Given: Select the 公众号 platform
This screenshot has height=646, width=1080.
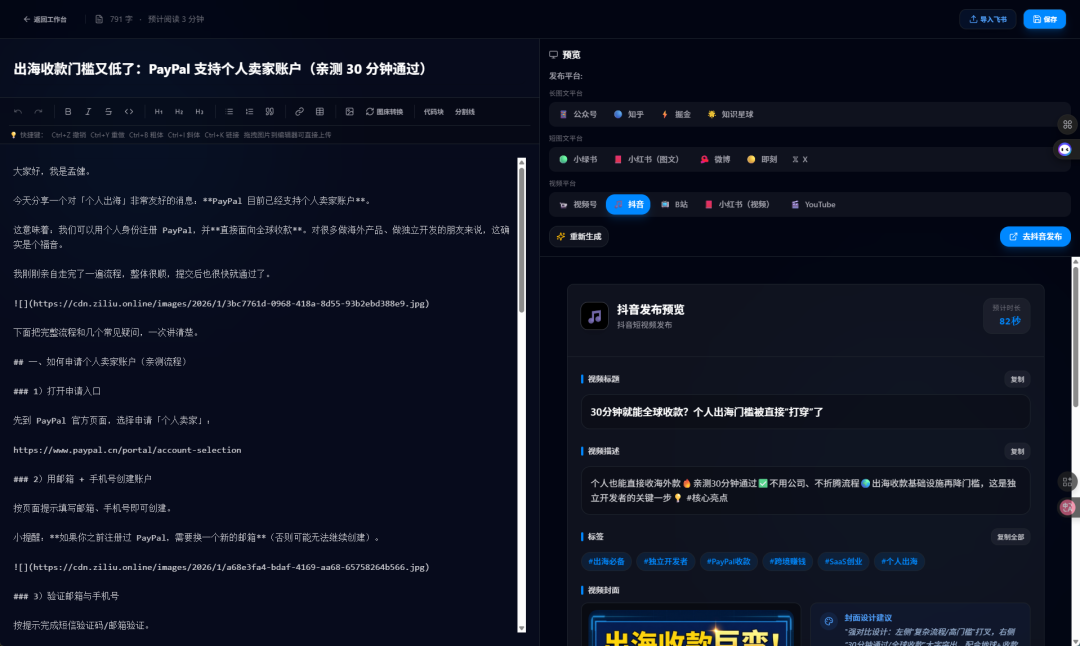Looking at the screenshot, I should point(578,114).
